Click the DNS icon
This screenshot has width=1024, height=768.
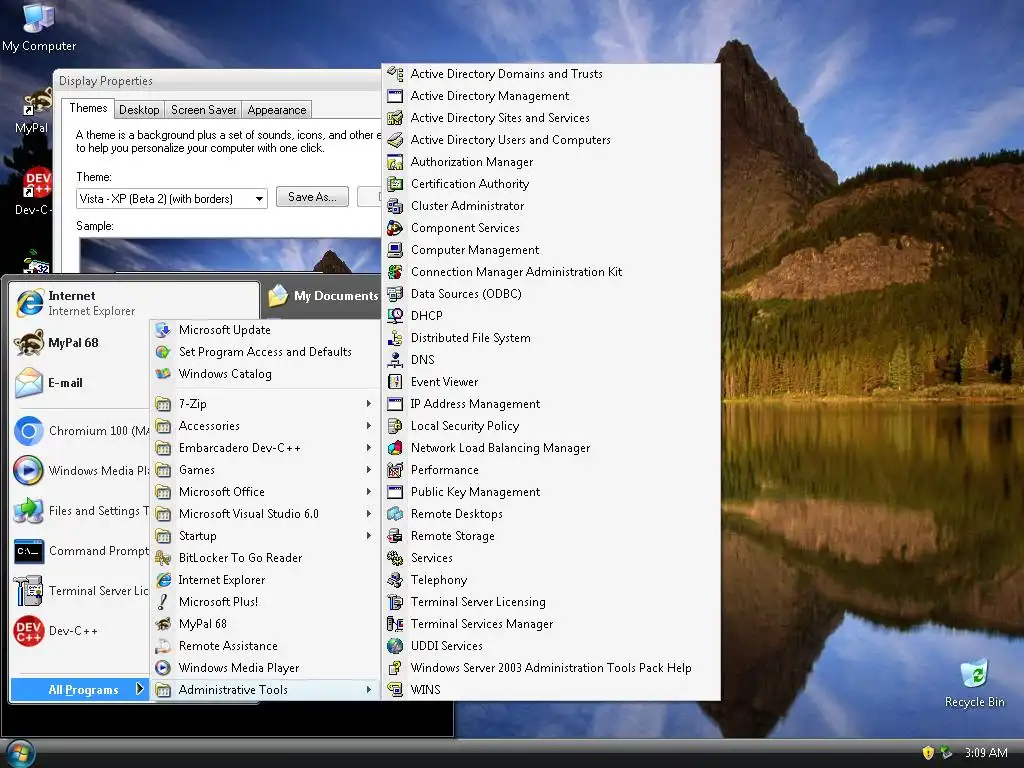395,360
